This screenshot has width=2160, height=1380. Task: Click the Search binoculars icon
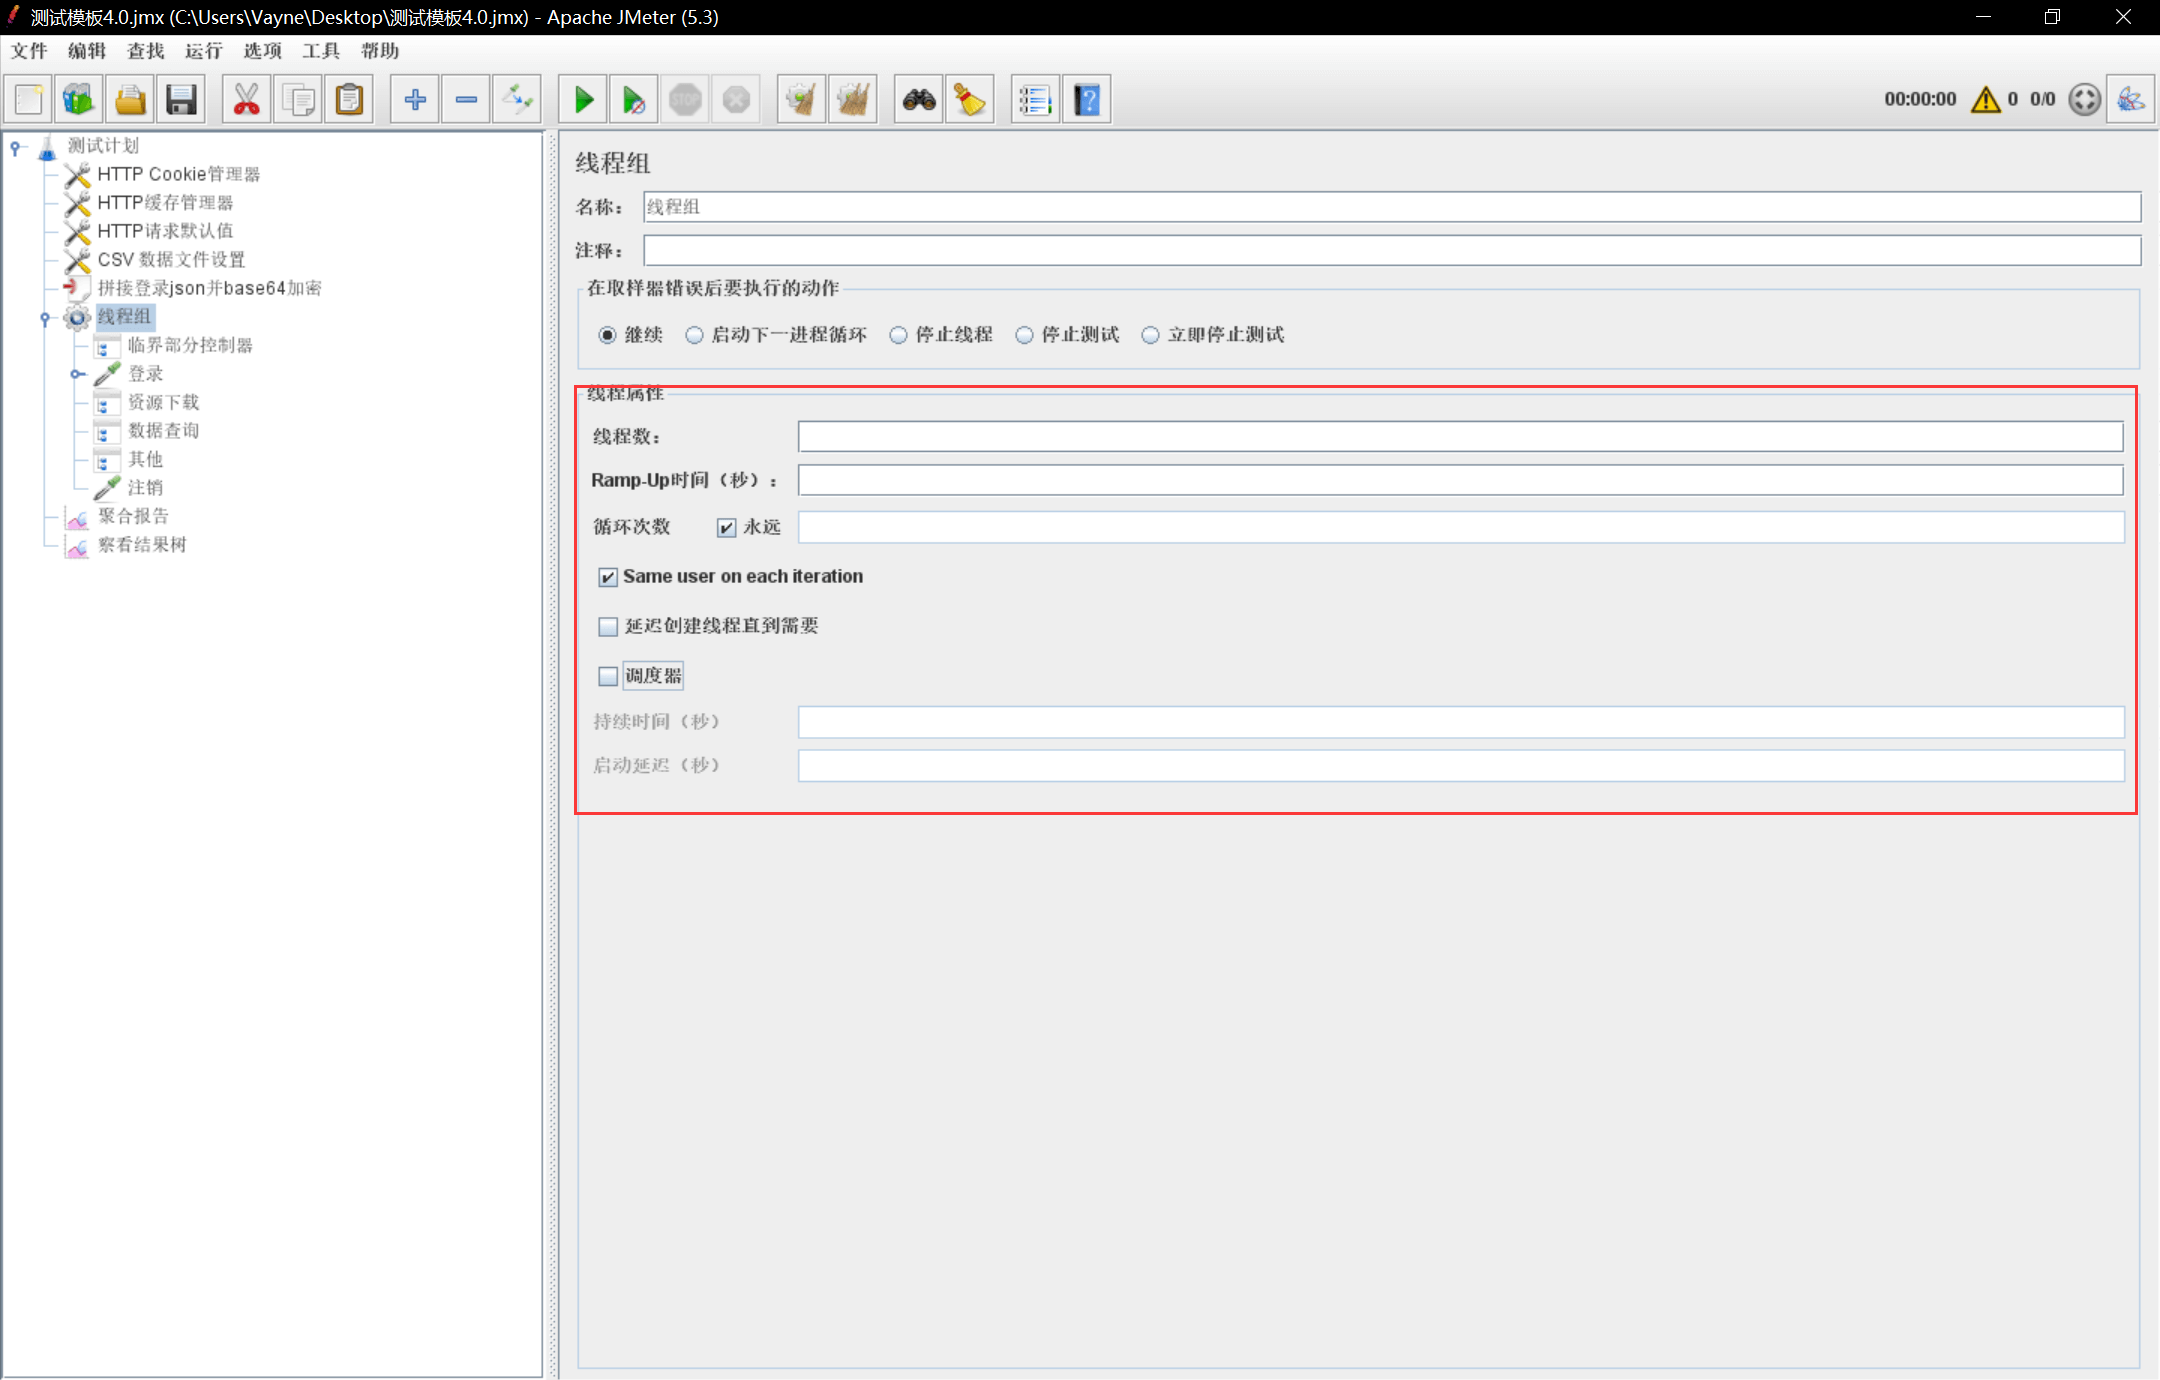pyautogui.click(x=918, y=99)
